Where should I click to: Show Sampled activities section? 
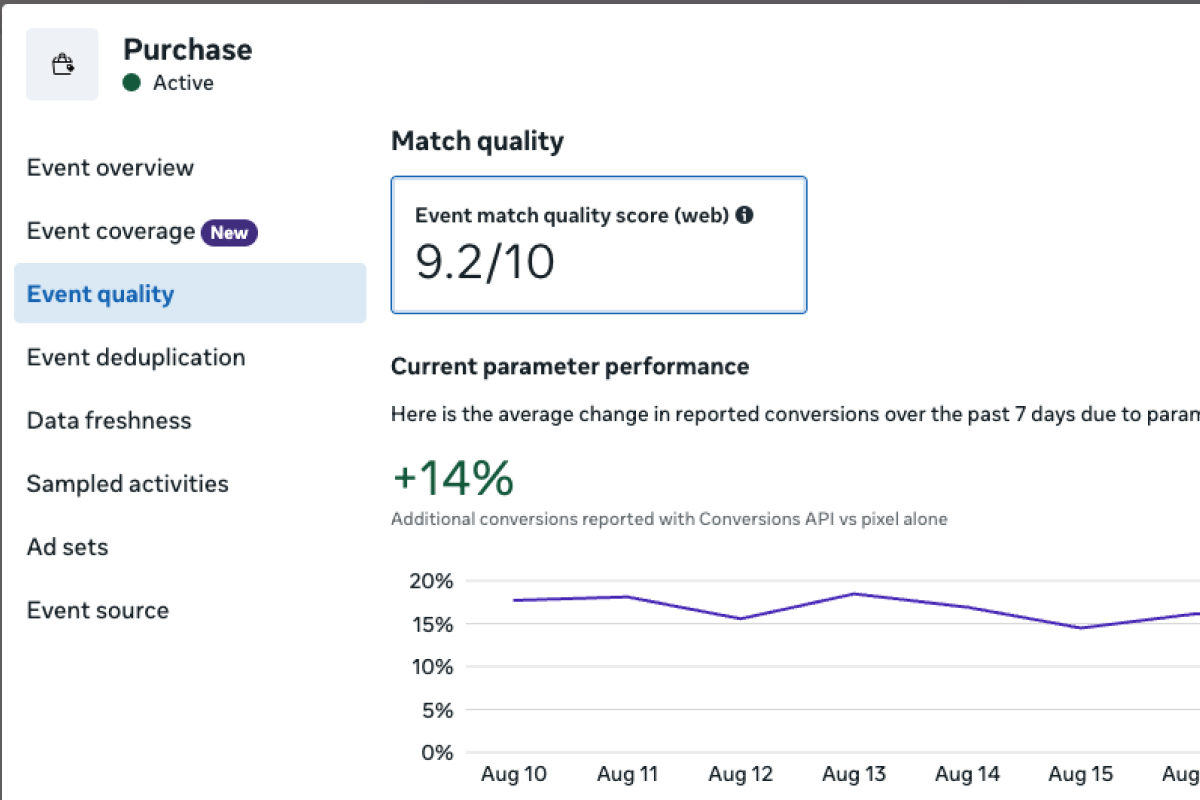pyautogui.click(x=127, y=484)
